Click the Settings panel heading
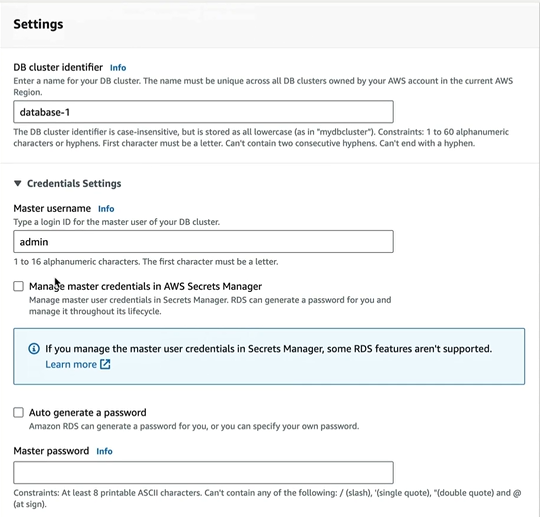540x517 pixels. point(38,24)
